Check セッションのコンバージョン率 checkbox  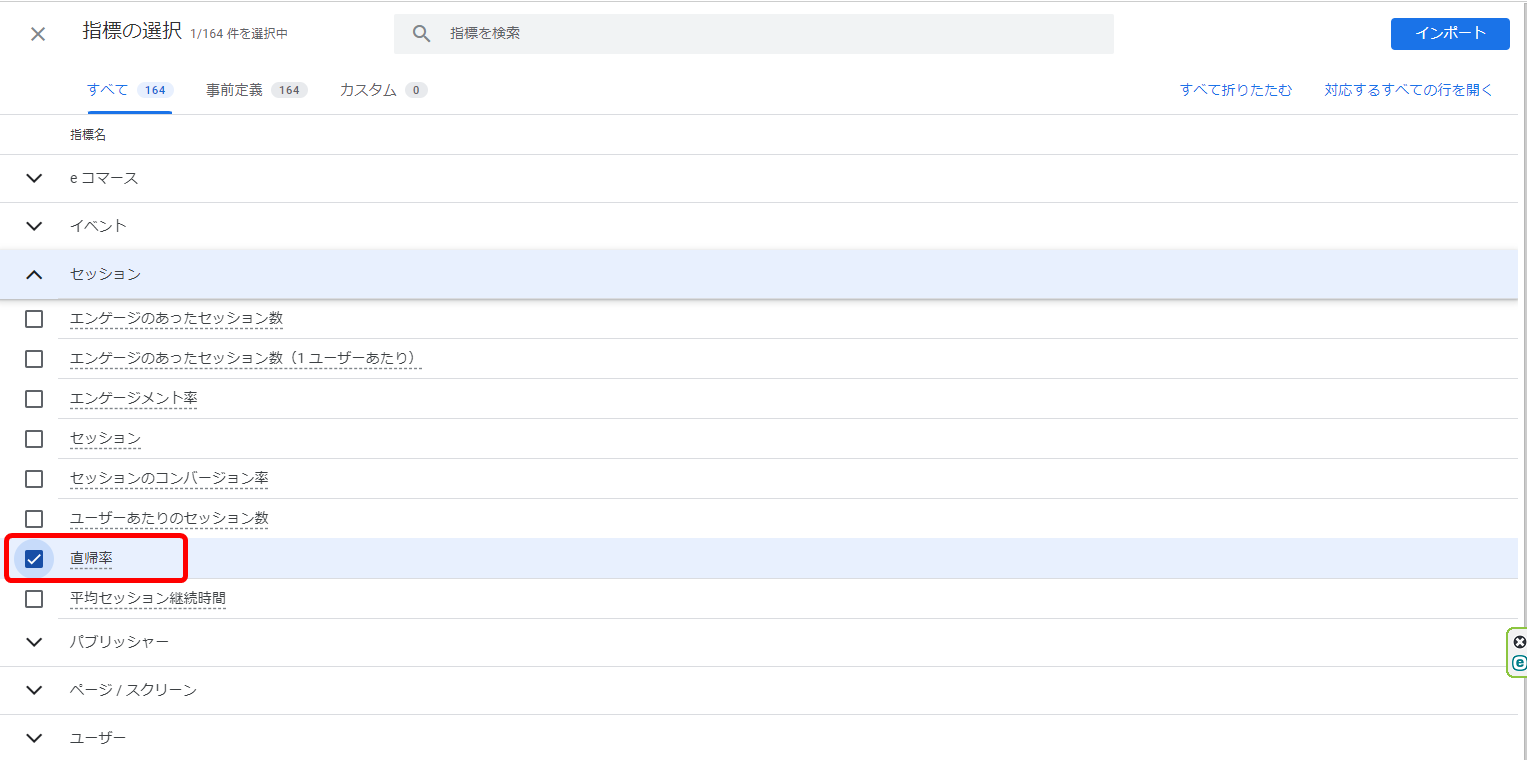point(34,479)
